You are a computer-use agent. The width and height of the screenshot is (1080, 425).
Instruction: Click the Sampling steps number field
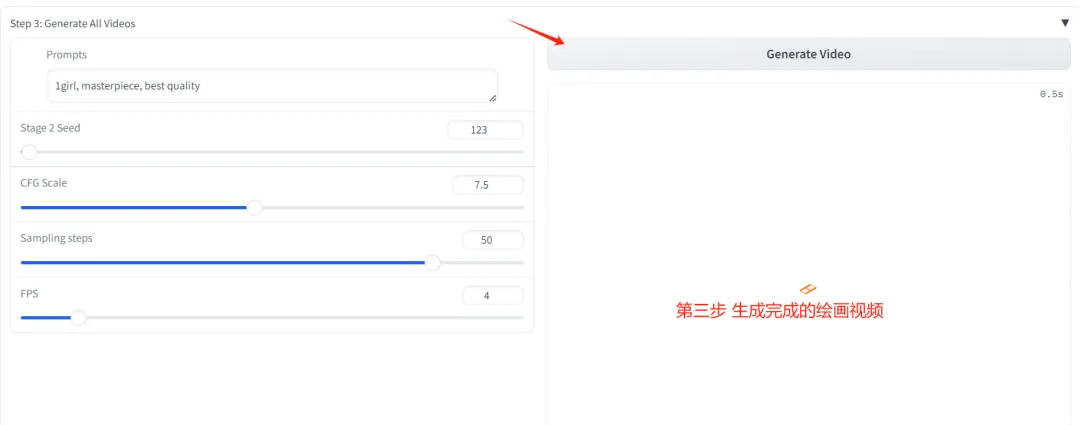492,240
